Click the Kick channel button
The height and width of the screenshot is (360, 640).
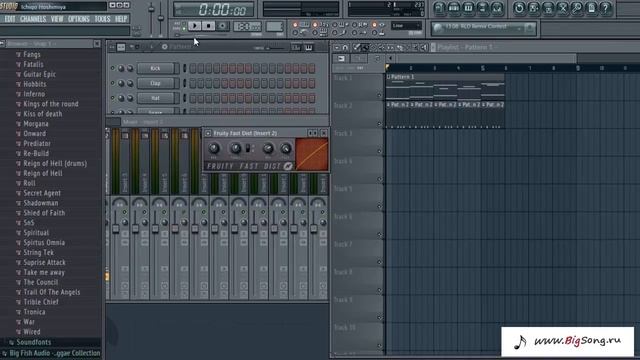tap(156, 68)
